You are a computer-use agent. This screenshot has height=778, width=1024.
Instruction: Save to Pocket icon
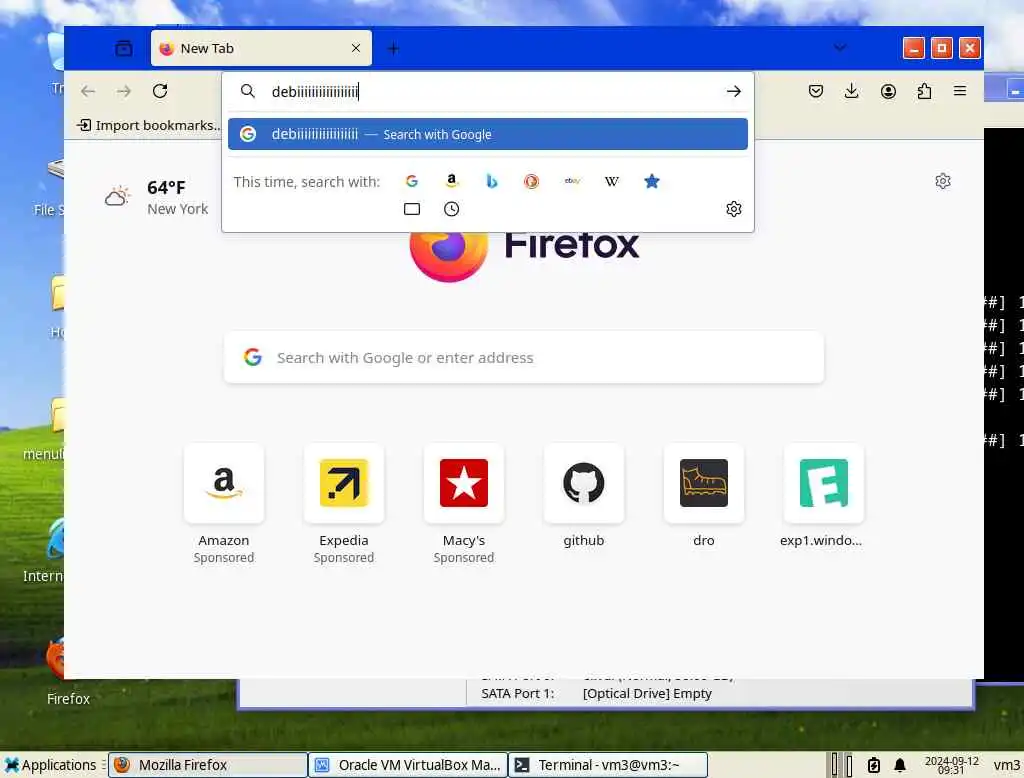tap(816, 91)
